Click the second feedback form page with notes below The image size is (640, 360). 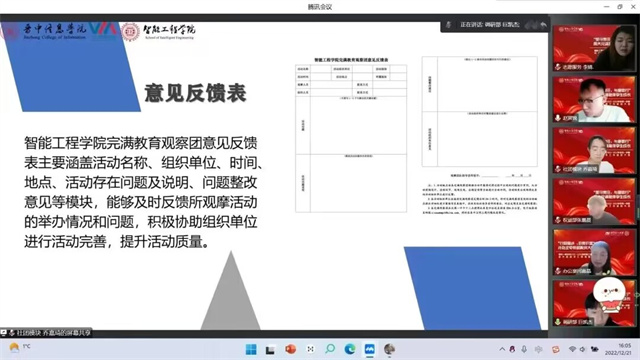click(480, 136)
